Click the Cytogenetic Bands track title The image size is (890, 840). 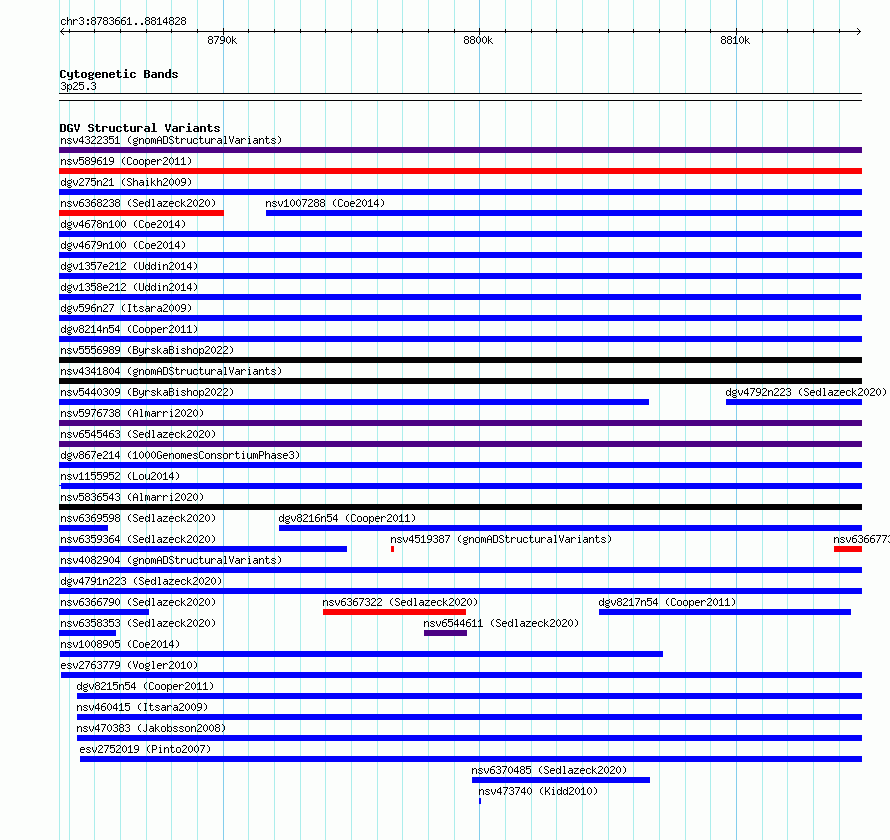tap(119, 74)
